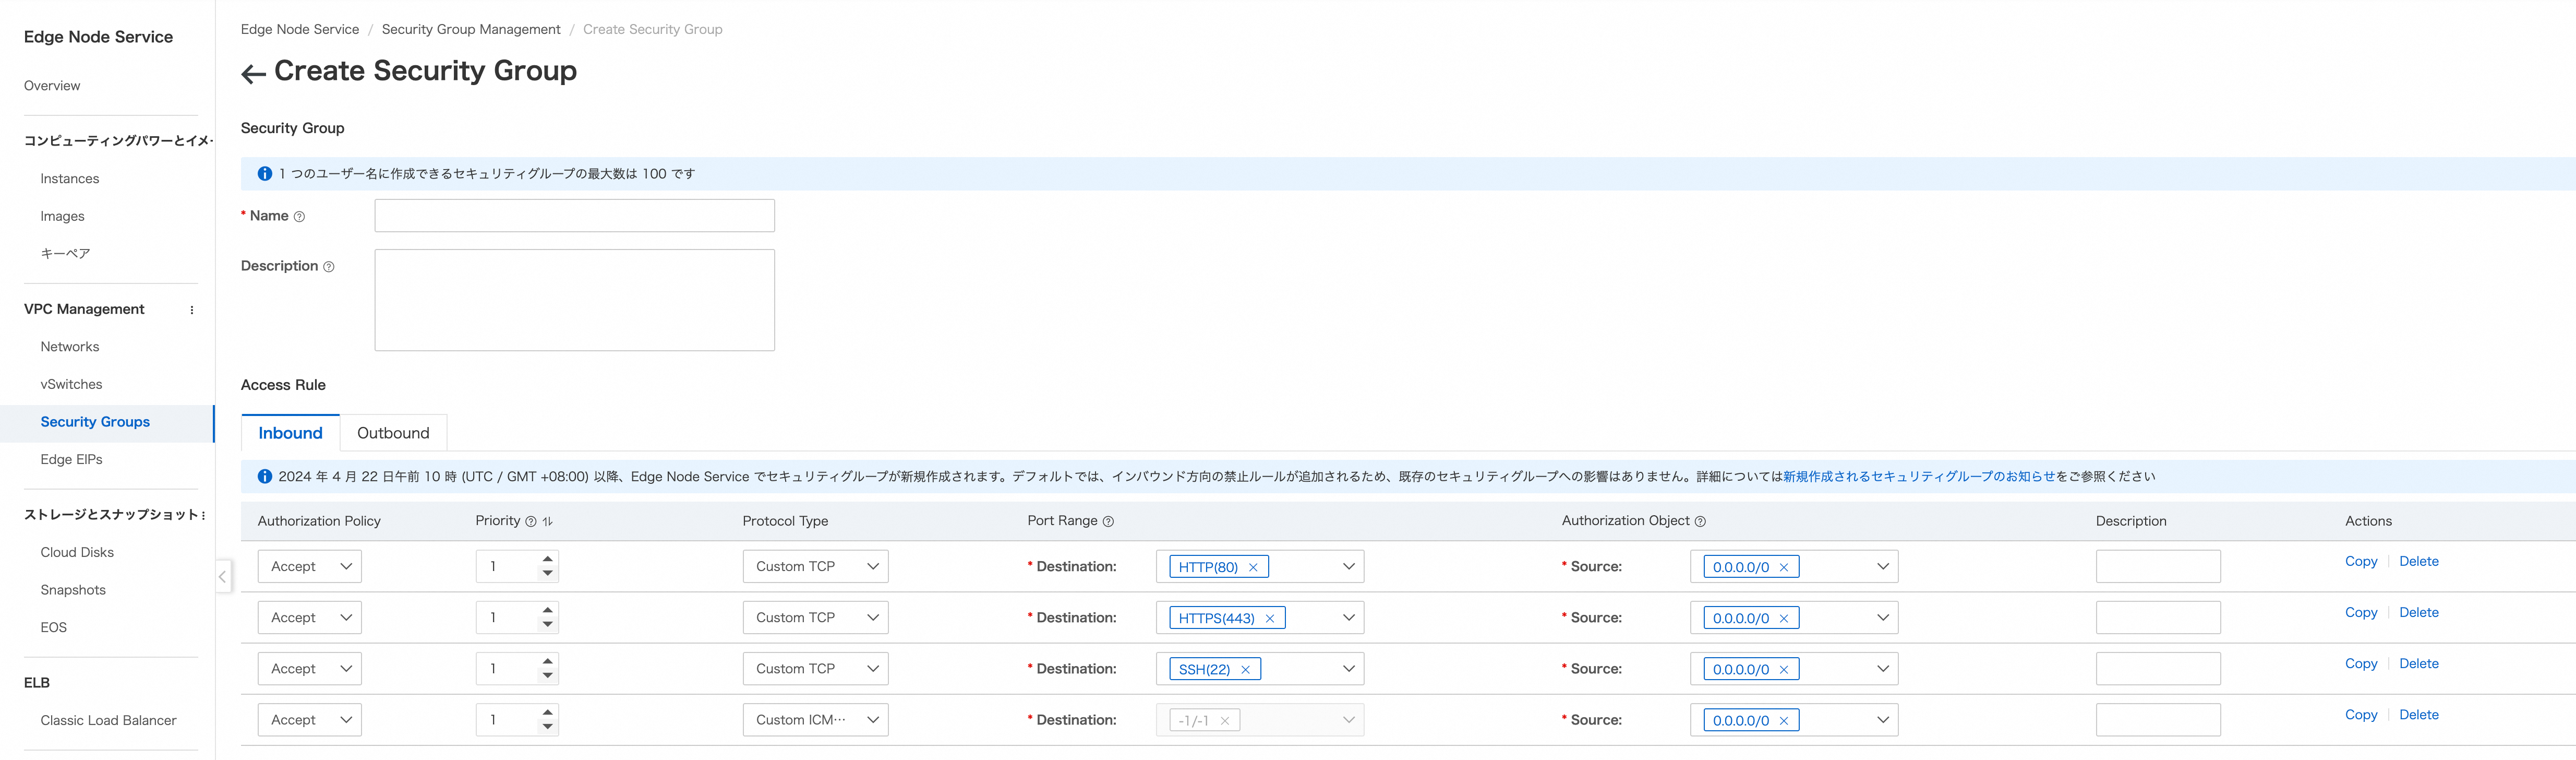Image resolution: width=2576 pixels, height=760 pixels.
Task: Select Security Groups in the sidebar
Action: click(x=95, y=422)
